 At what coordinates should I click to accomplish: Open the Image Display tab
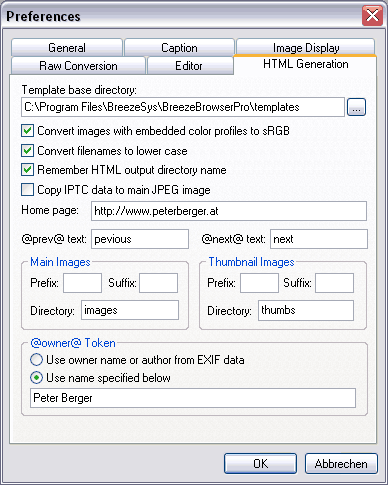click(306, 47)
